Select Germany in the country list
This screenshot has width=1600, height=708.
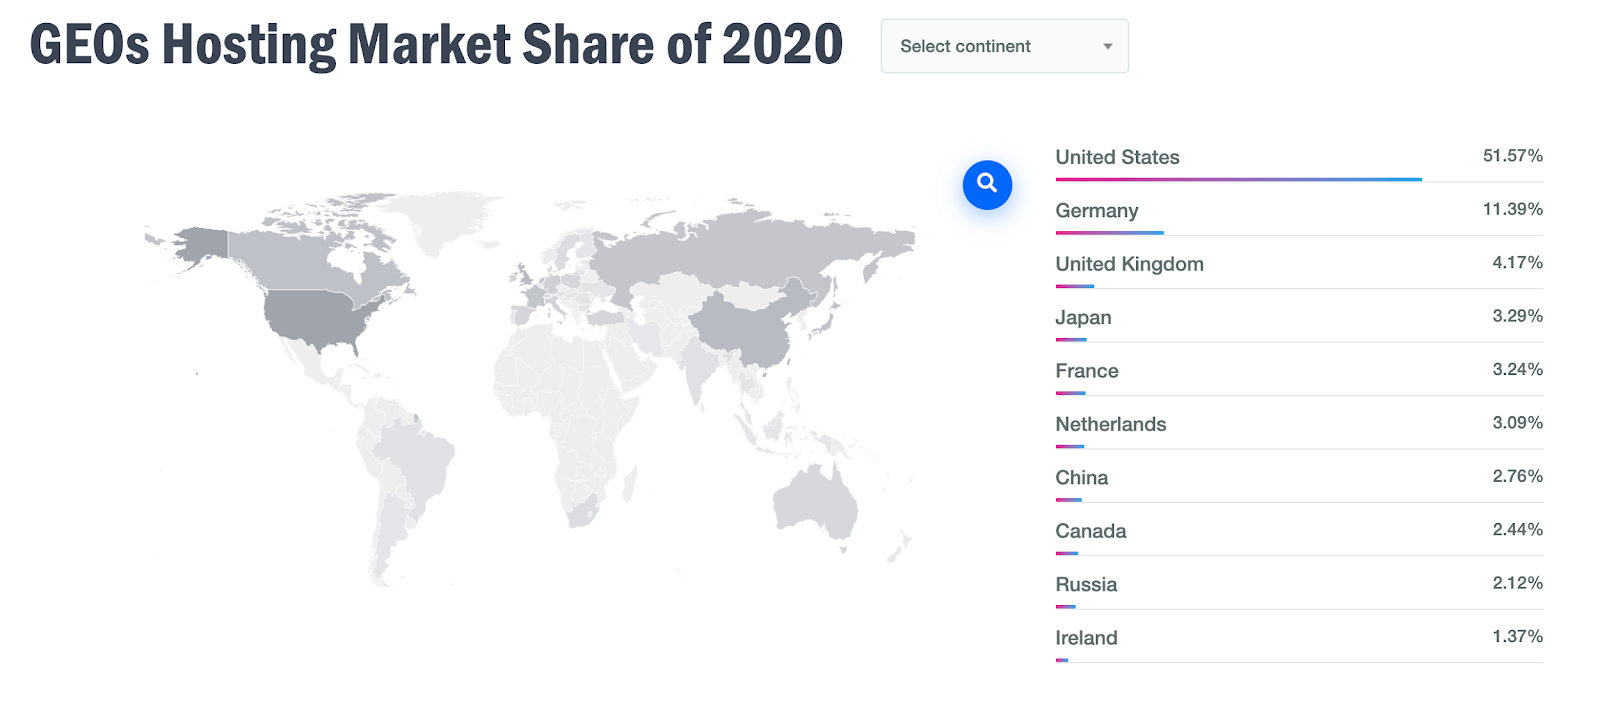[1096, 211]
